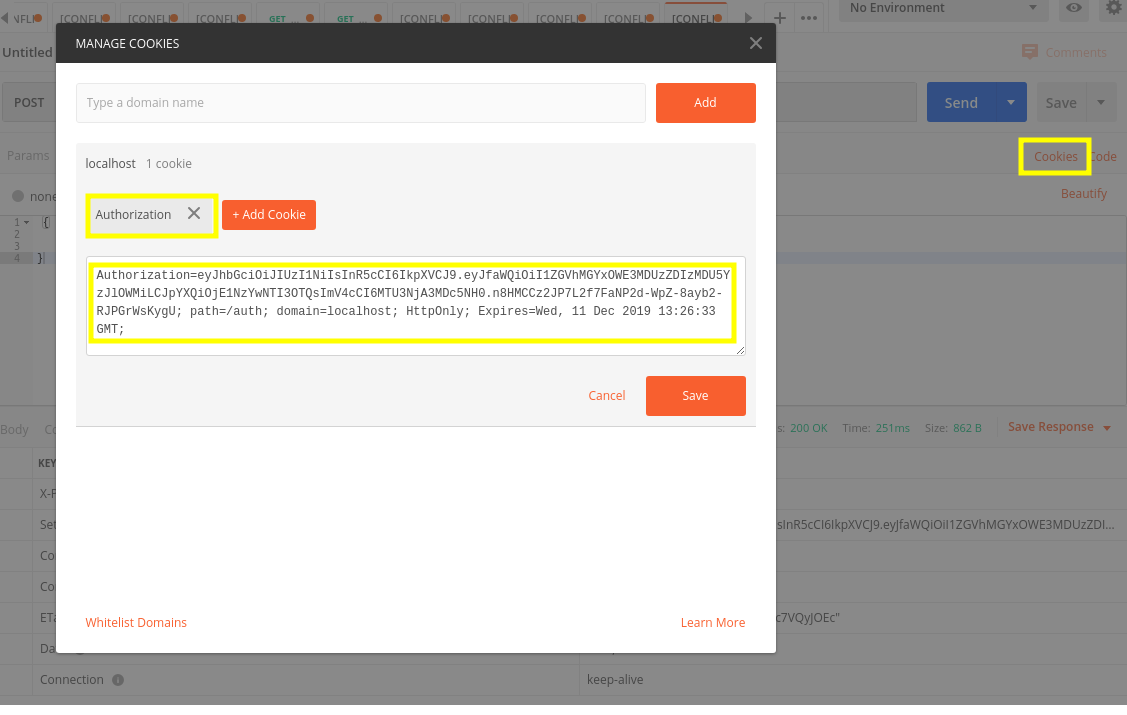Click inside the cookie value text area
The height and width of the screenshot is (715, 1127).
coord(415,305)
